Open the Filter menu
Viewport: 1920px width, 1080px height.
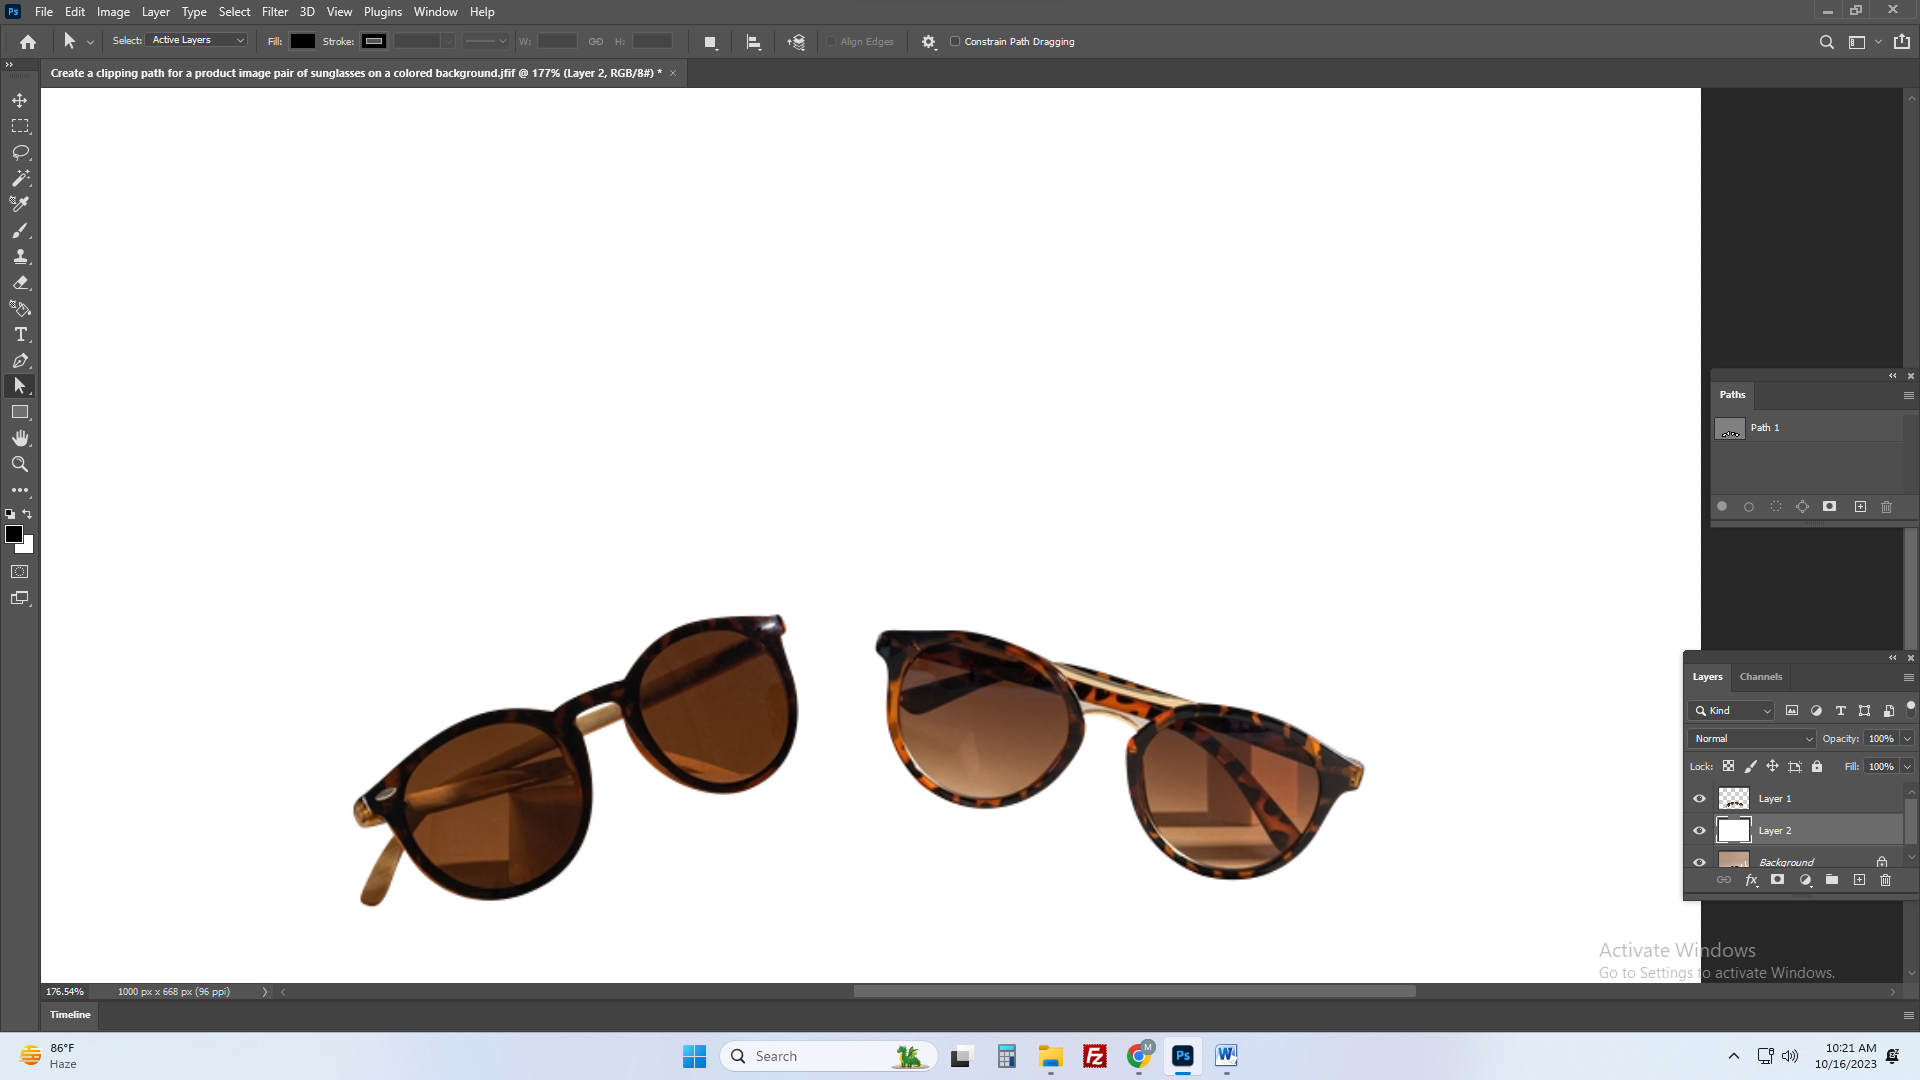coord(274,12)
